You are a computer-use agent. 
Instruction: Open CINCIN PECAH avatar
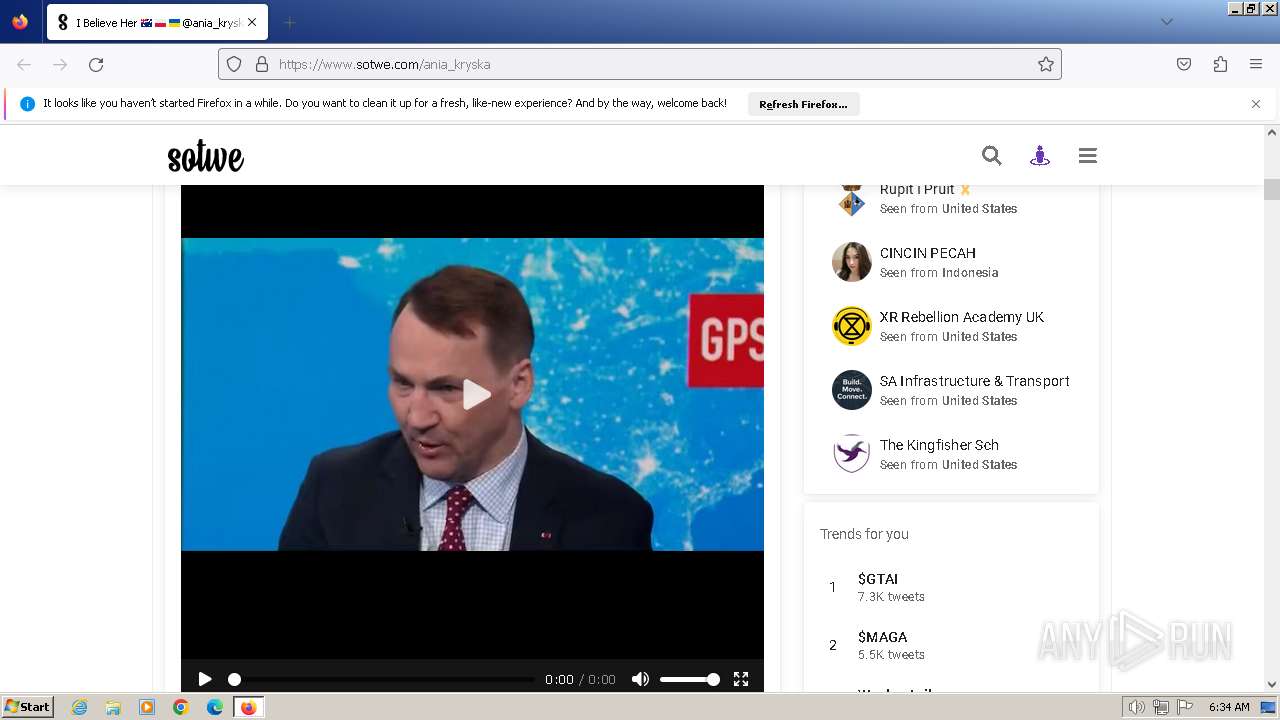pos(852,262)
